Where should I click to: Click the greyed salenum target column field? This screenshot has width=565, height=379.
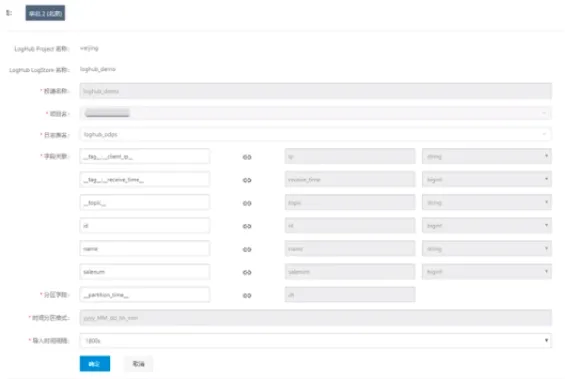click(350, 272)
